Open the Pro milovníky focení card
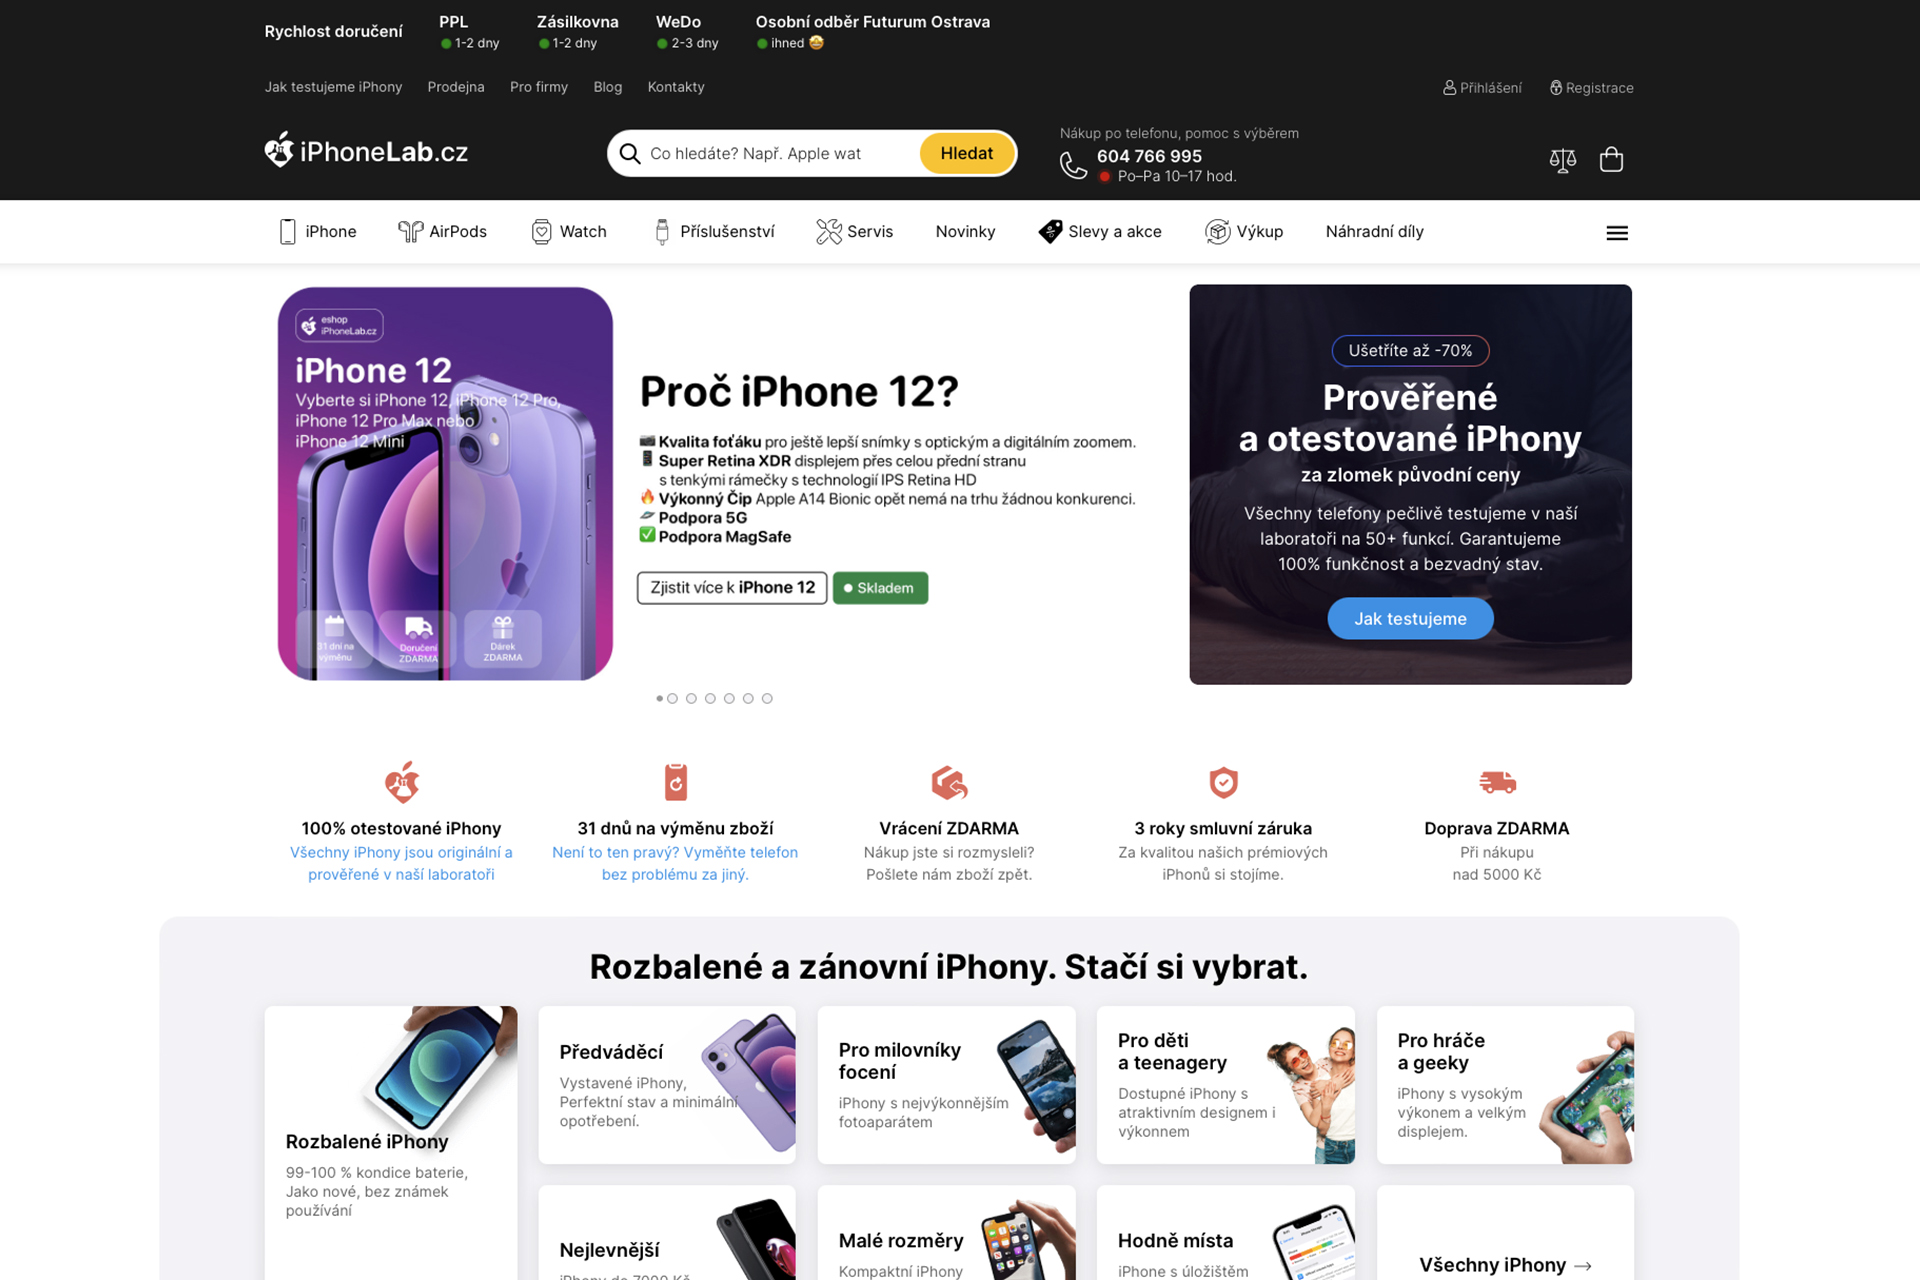This screenshot has height=1280, width=1920. (946, 1085)
